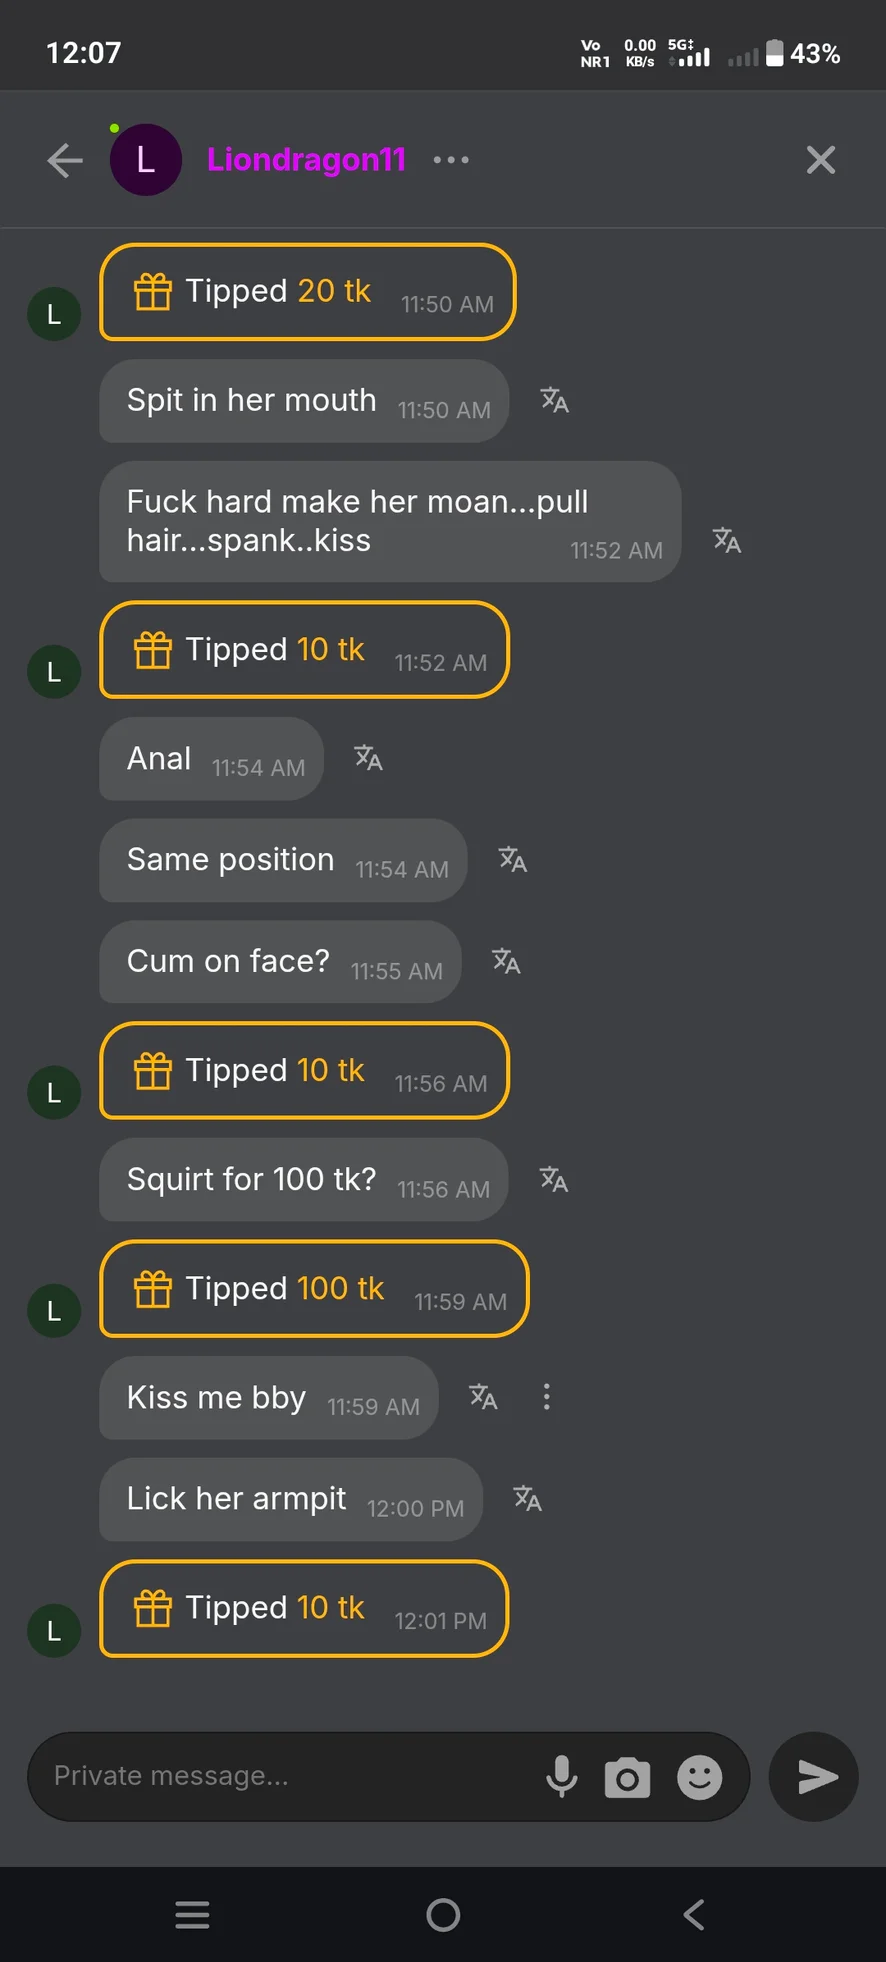The width and height of the screenshot is (886, 1962).
Task: Open the emoji picker smiley icon
Action: 699,1777
